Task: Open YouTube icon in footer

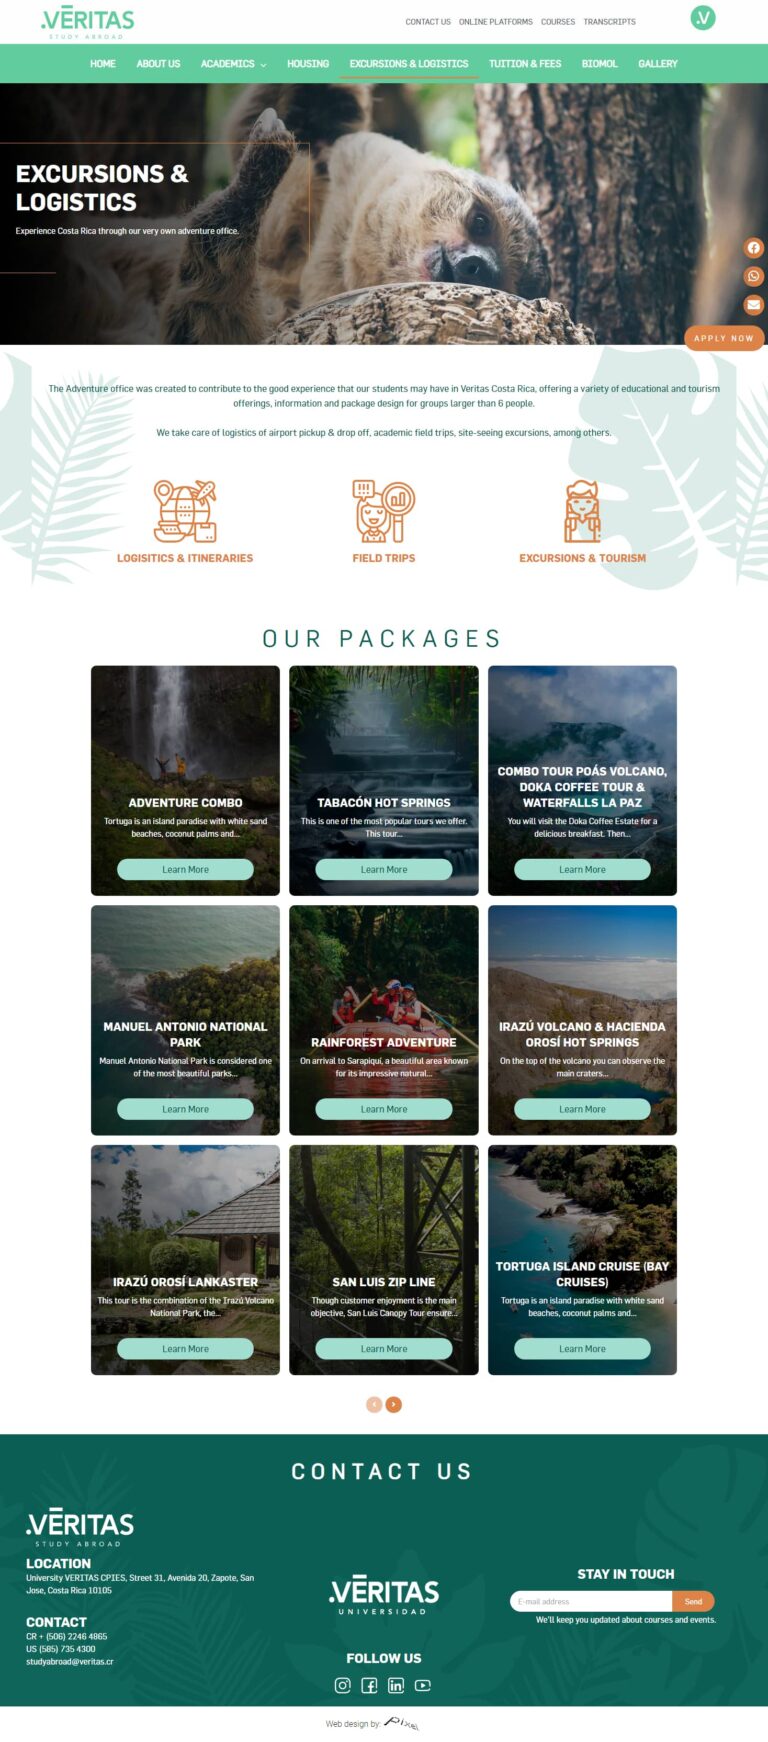Action: click(x=423, y=1685)
